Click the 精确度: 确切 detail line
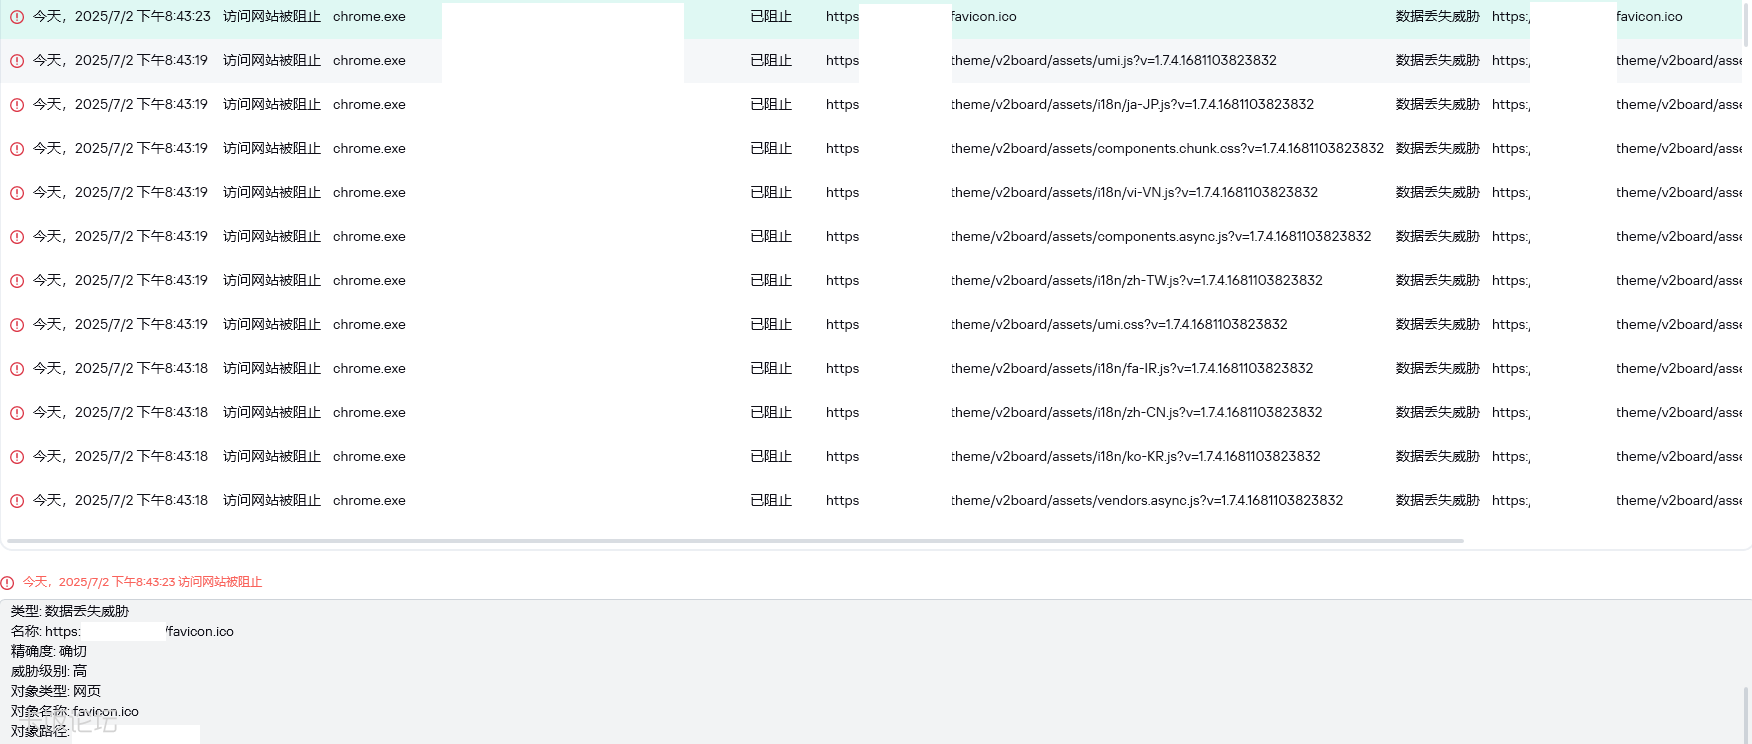Image resolution: width=1752 pixels, height=744 pixels. click(x=49, y=651)
